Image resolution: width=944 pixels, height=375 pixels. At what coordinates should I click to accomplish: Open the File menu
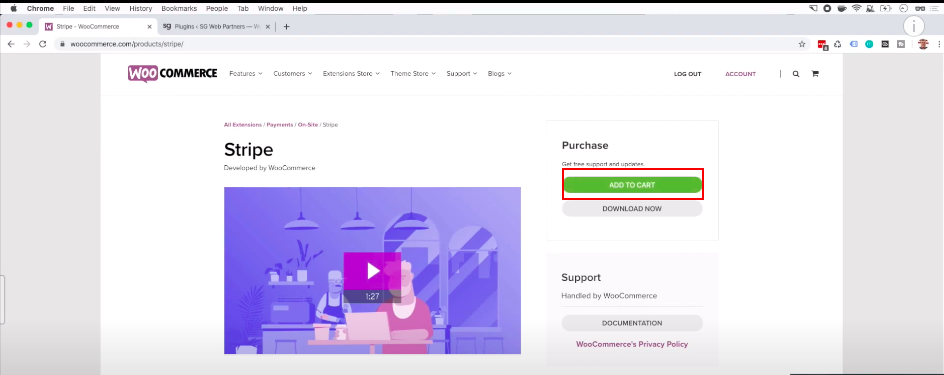(68, 8)
